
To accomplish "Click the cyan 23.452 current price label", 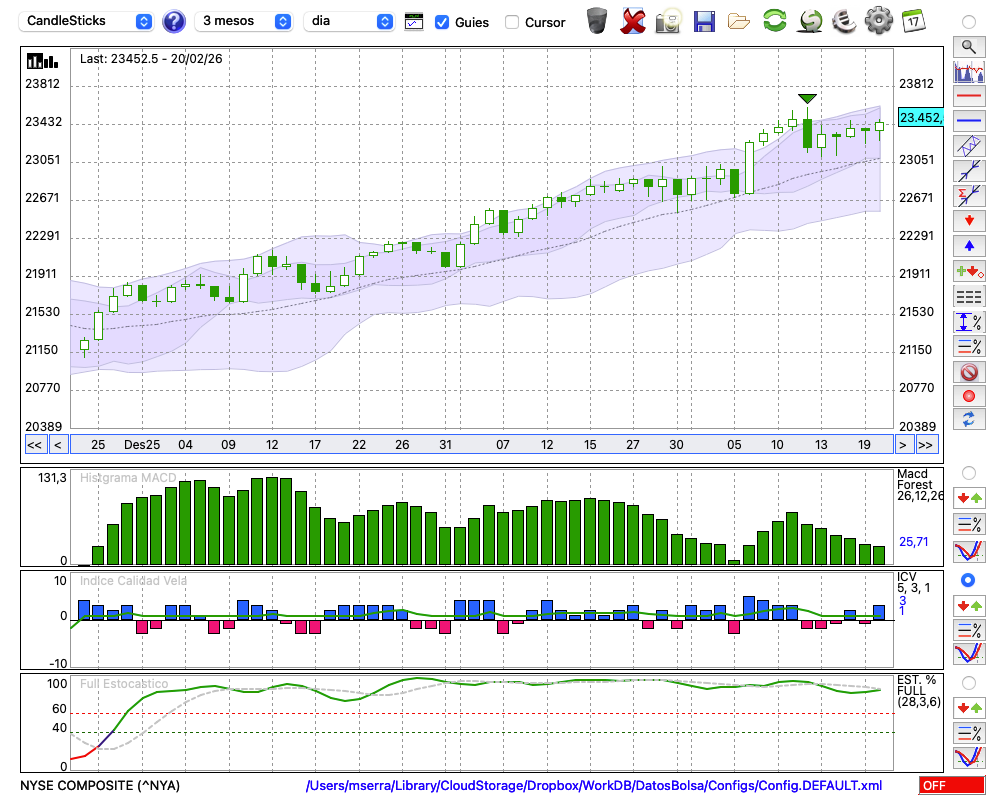I will (x=920, y=117).
